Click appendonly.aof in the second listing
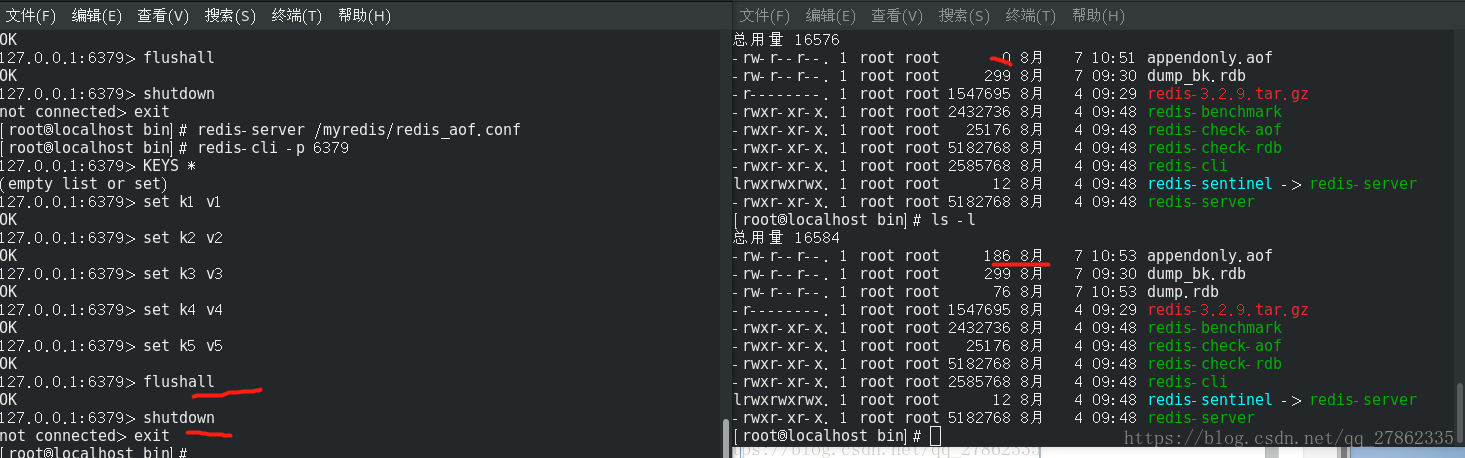Image resolution: width=1465 pixels, height=458 pixels. (x=1210, y=256)
